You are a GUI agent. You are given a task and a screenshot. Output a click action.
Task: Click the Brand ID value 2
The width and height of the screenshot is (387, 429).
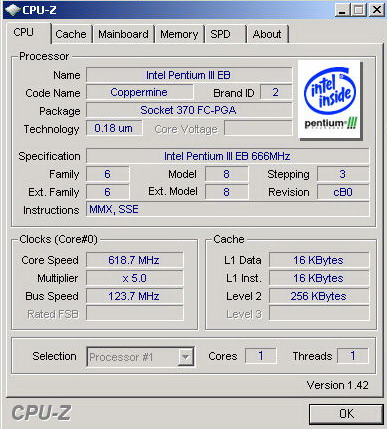(276, 92)
